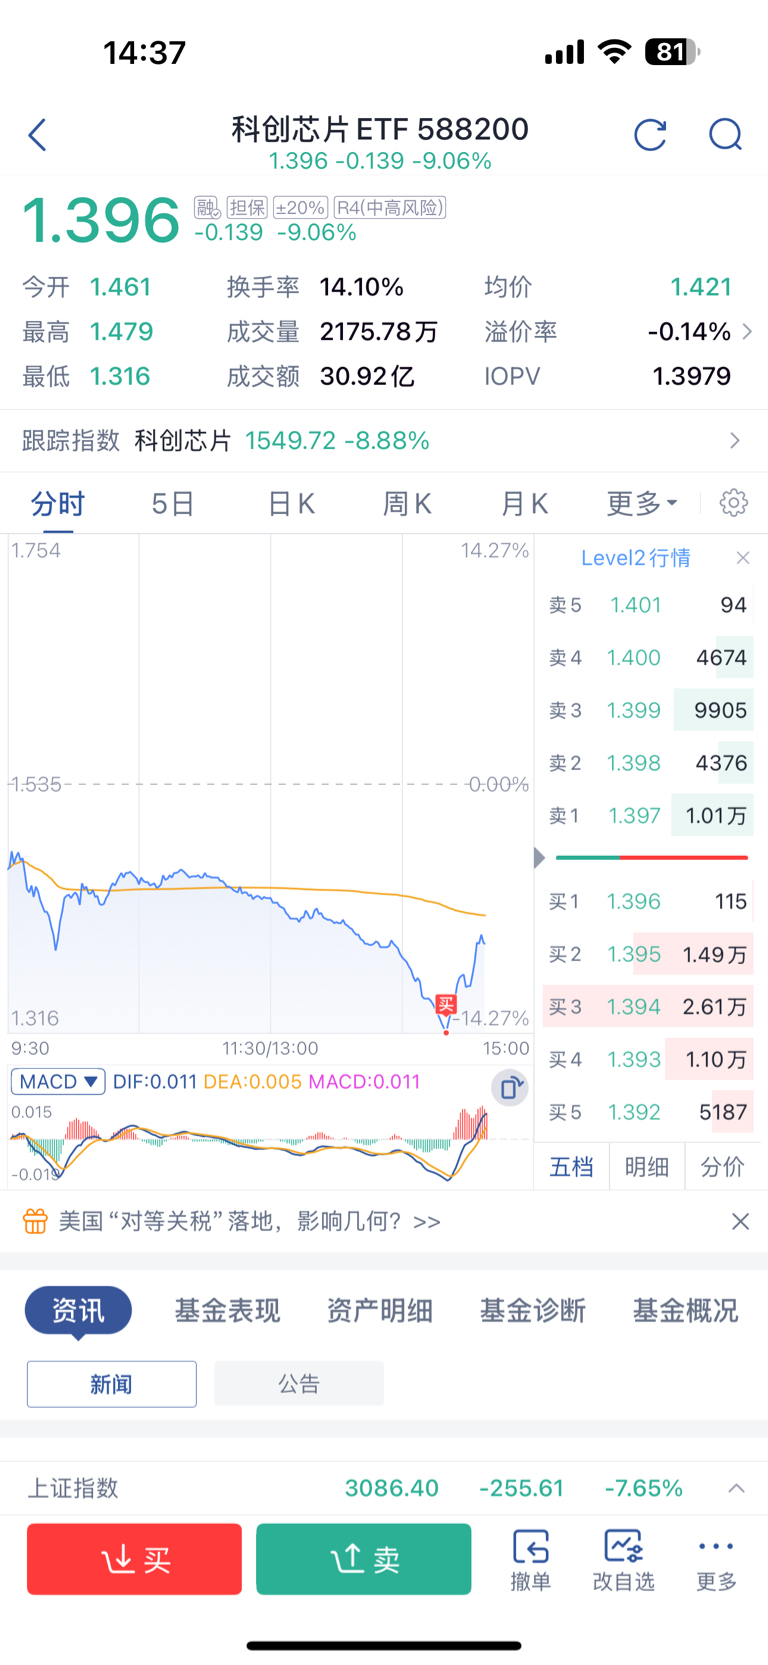The width and height of the screenshot is (768, 1665).
Task: Open chart settings with the gear icon
Action: tap(733, 503)
